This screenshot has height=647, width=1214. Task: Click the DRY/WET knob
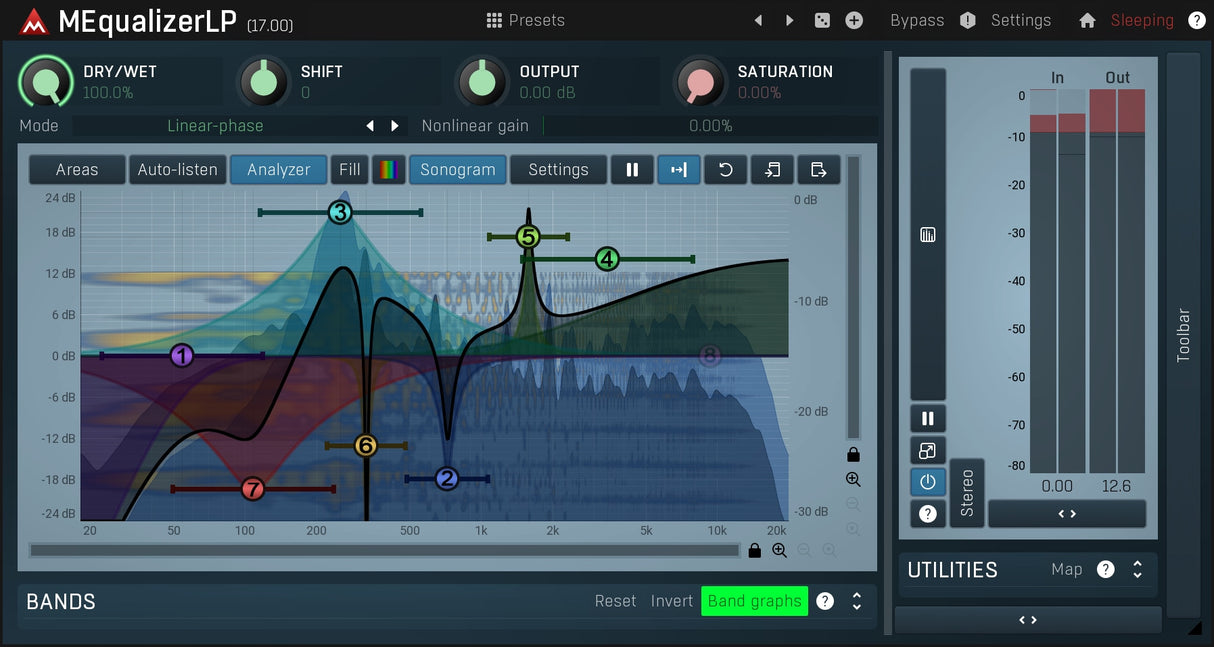click(x=45, y=83)
